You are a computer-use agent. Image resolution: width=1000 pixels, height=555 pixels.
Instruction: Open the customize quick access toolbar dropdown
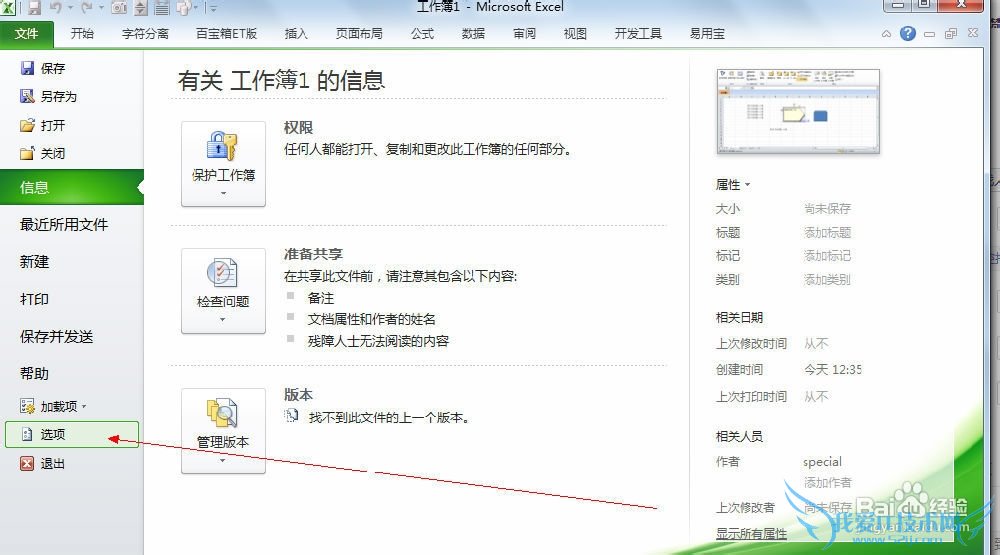213,8
